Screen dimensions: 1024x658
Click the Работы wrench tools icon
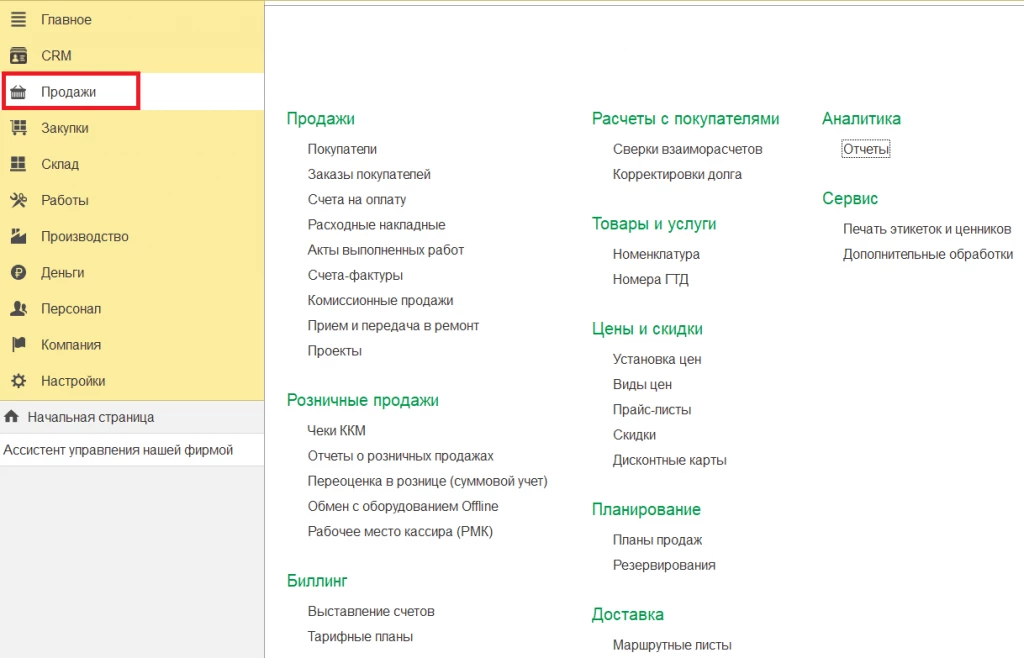18,200
